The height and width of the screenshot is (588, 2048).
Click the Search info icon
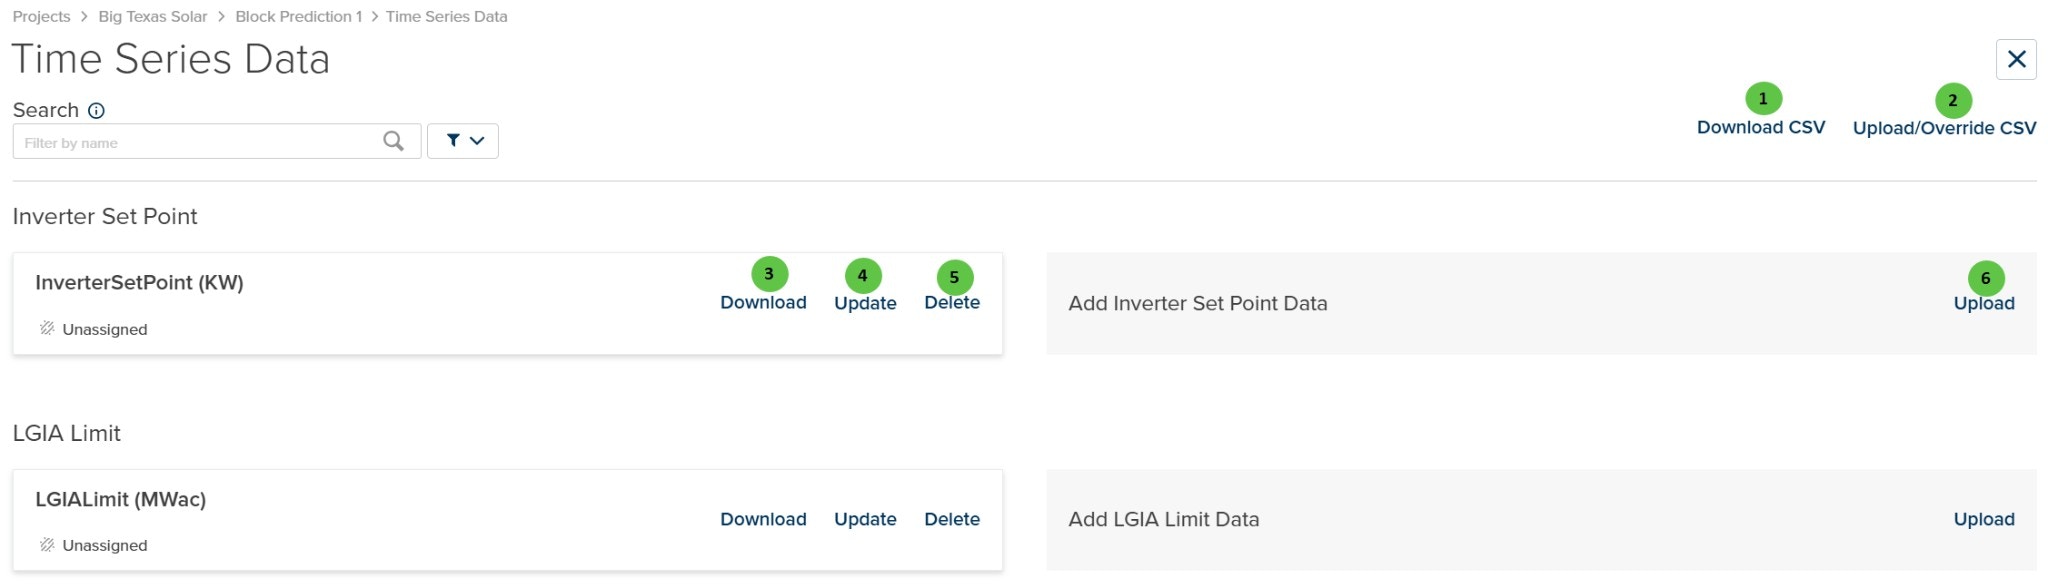coord(95,110)
